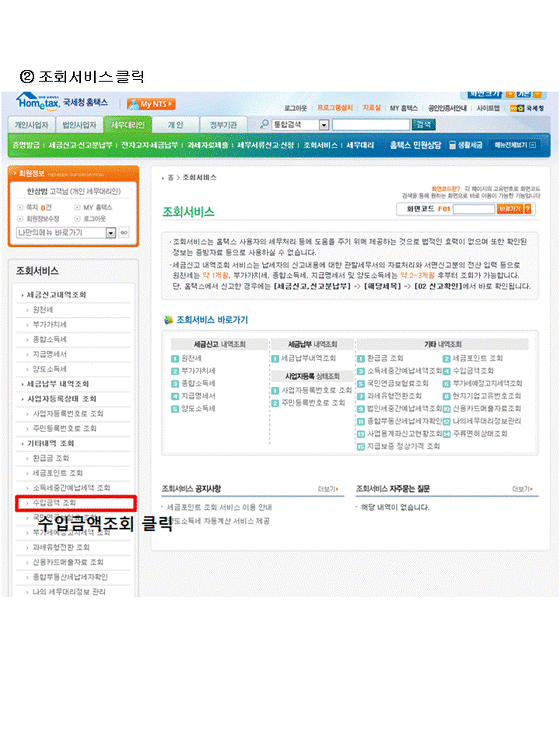
Task: Click the go button beside 나만의메뉴
Action: click(x=124, y=233)
